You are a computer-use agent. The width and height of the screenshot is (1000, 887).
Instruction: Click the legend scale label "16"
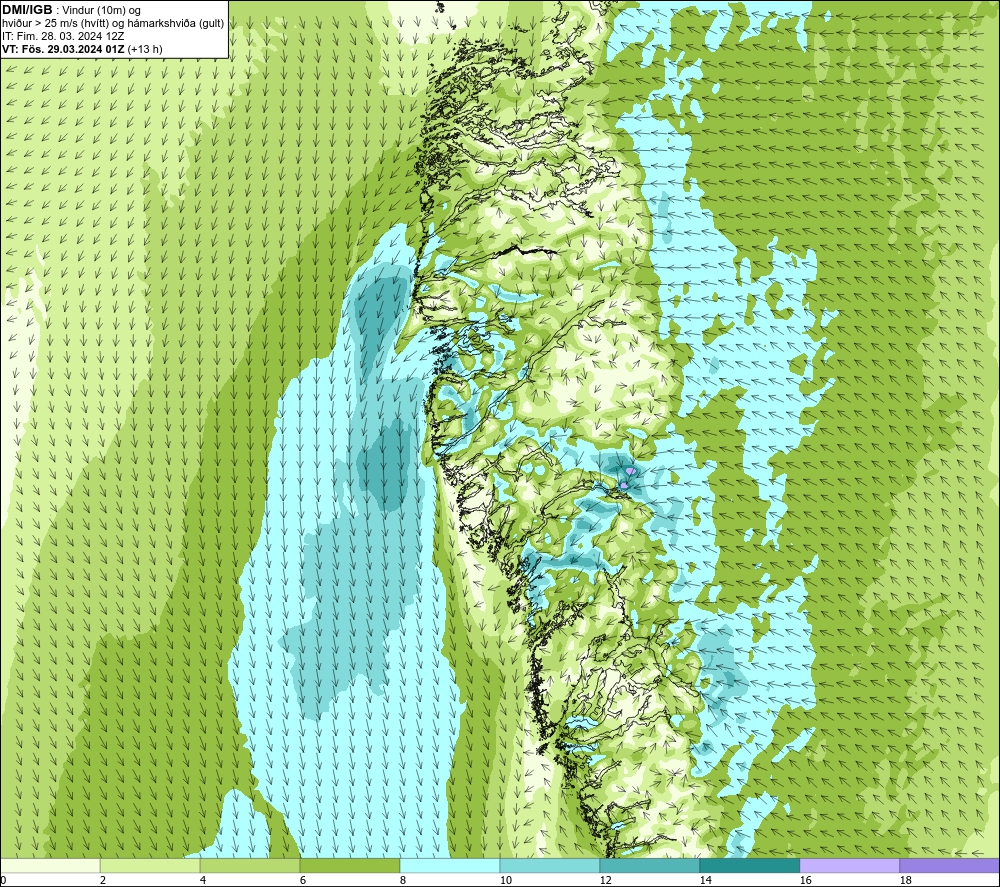coord(805,881)
